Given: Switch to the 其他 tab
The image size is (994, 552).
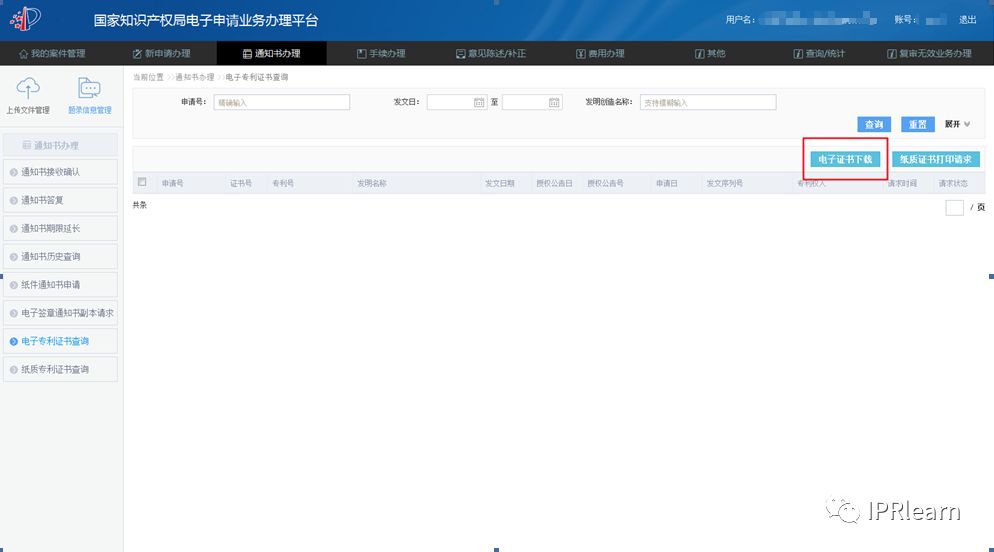Looking at the screenshot, I should [710, 54].
